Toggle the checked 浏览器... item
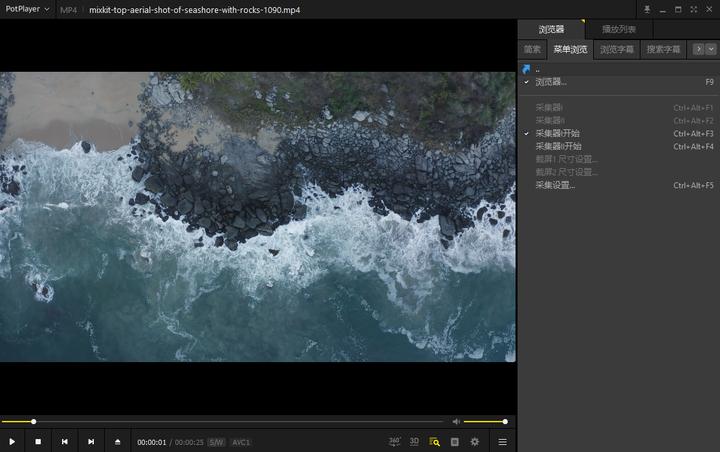 [x=551, y=82]
